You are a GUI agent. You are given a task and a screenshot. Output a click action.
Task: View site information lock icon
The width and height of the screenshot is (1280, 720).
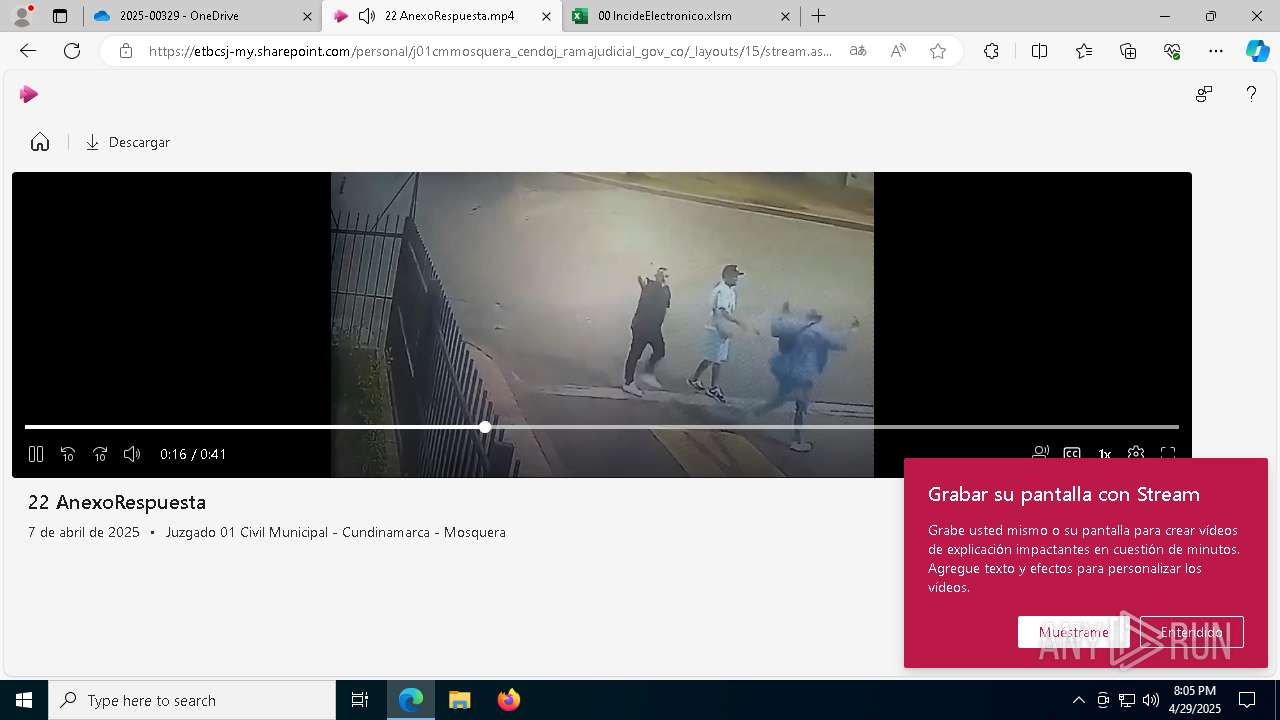pos(126,51)
